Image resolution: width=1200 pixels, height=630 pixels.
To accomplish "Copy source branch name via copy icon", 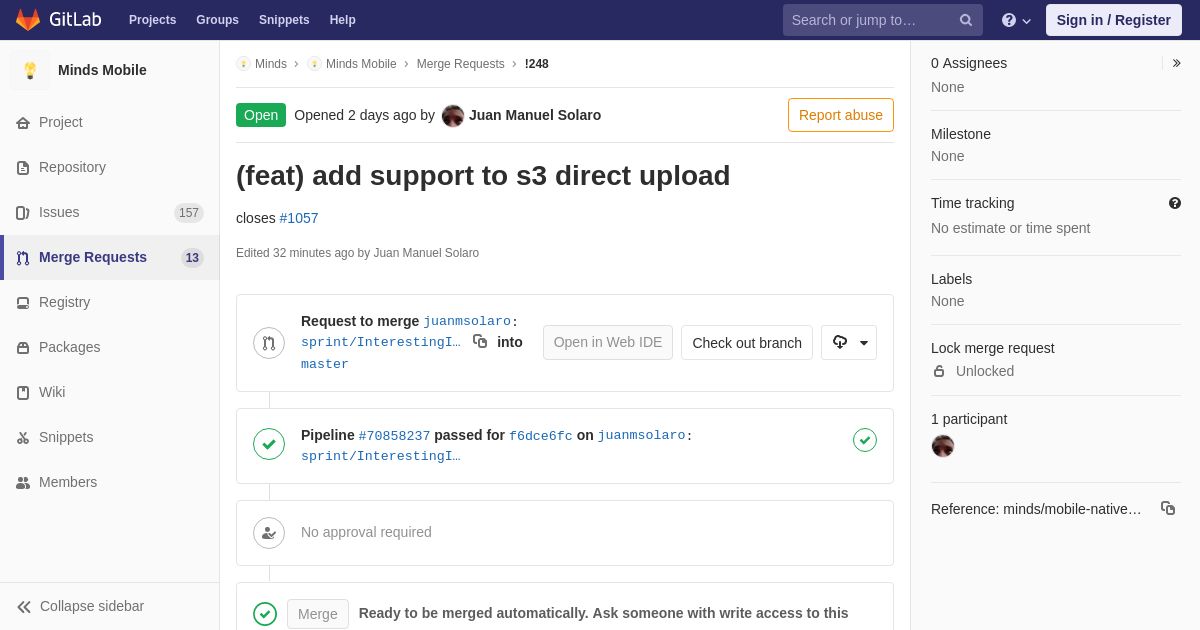I will pos(480,341).
